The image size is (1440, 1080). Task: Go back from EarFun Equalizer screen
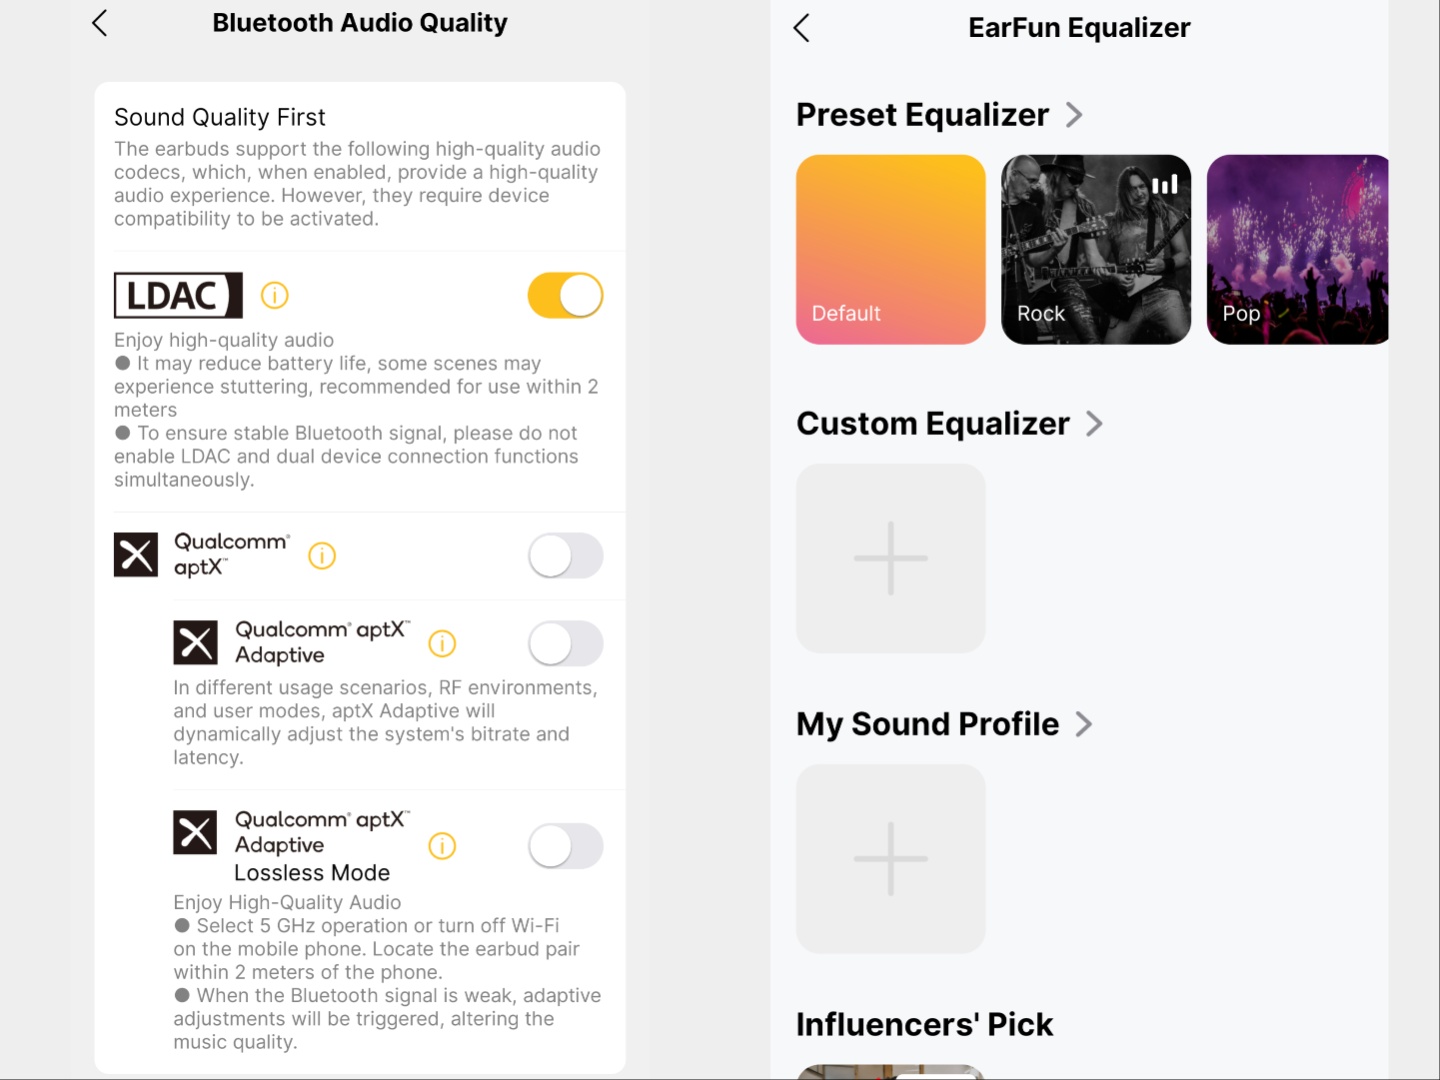(x=801, y=28)
